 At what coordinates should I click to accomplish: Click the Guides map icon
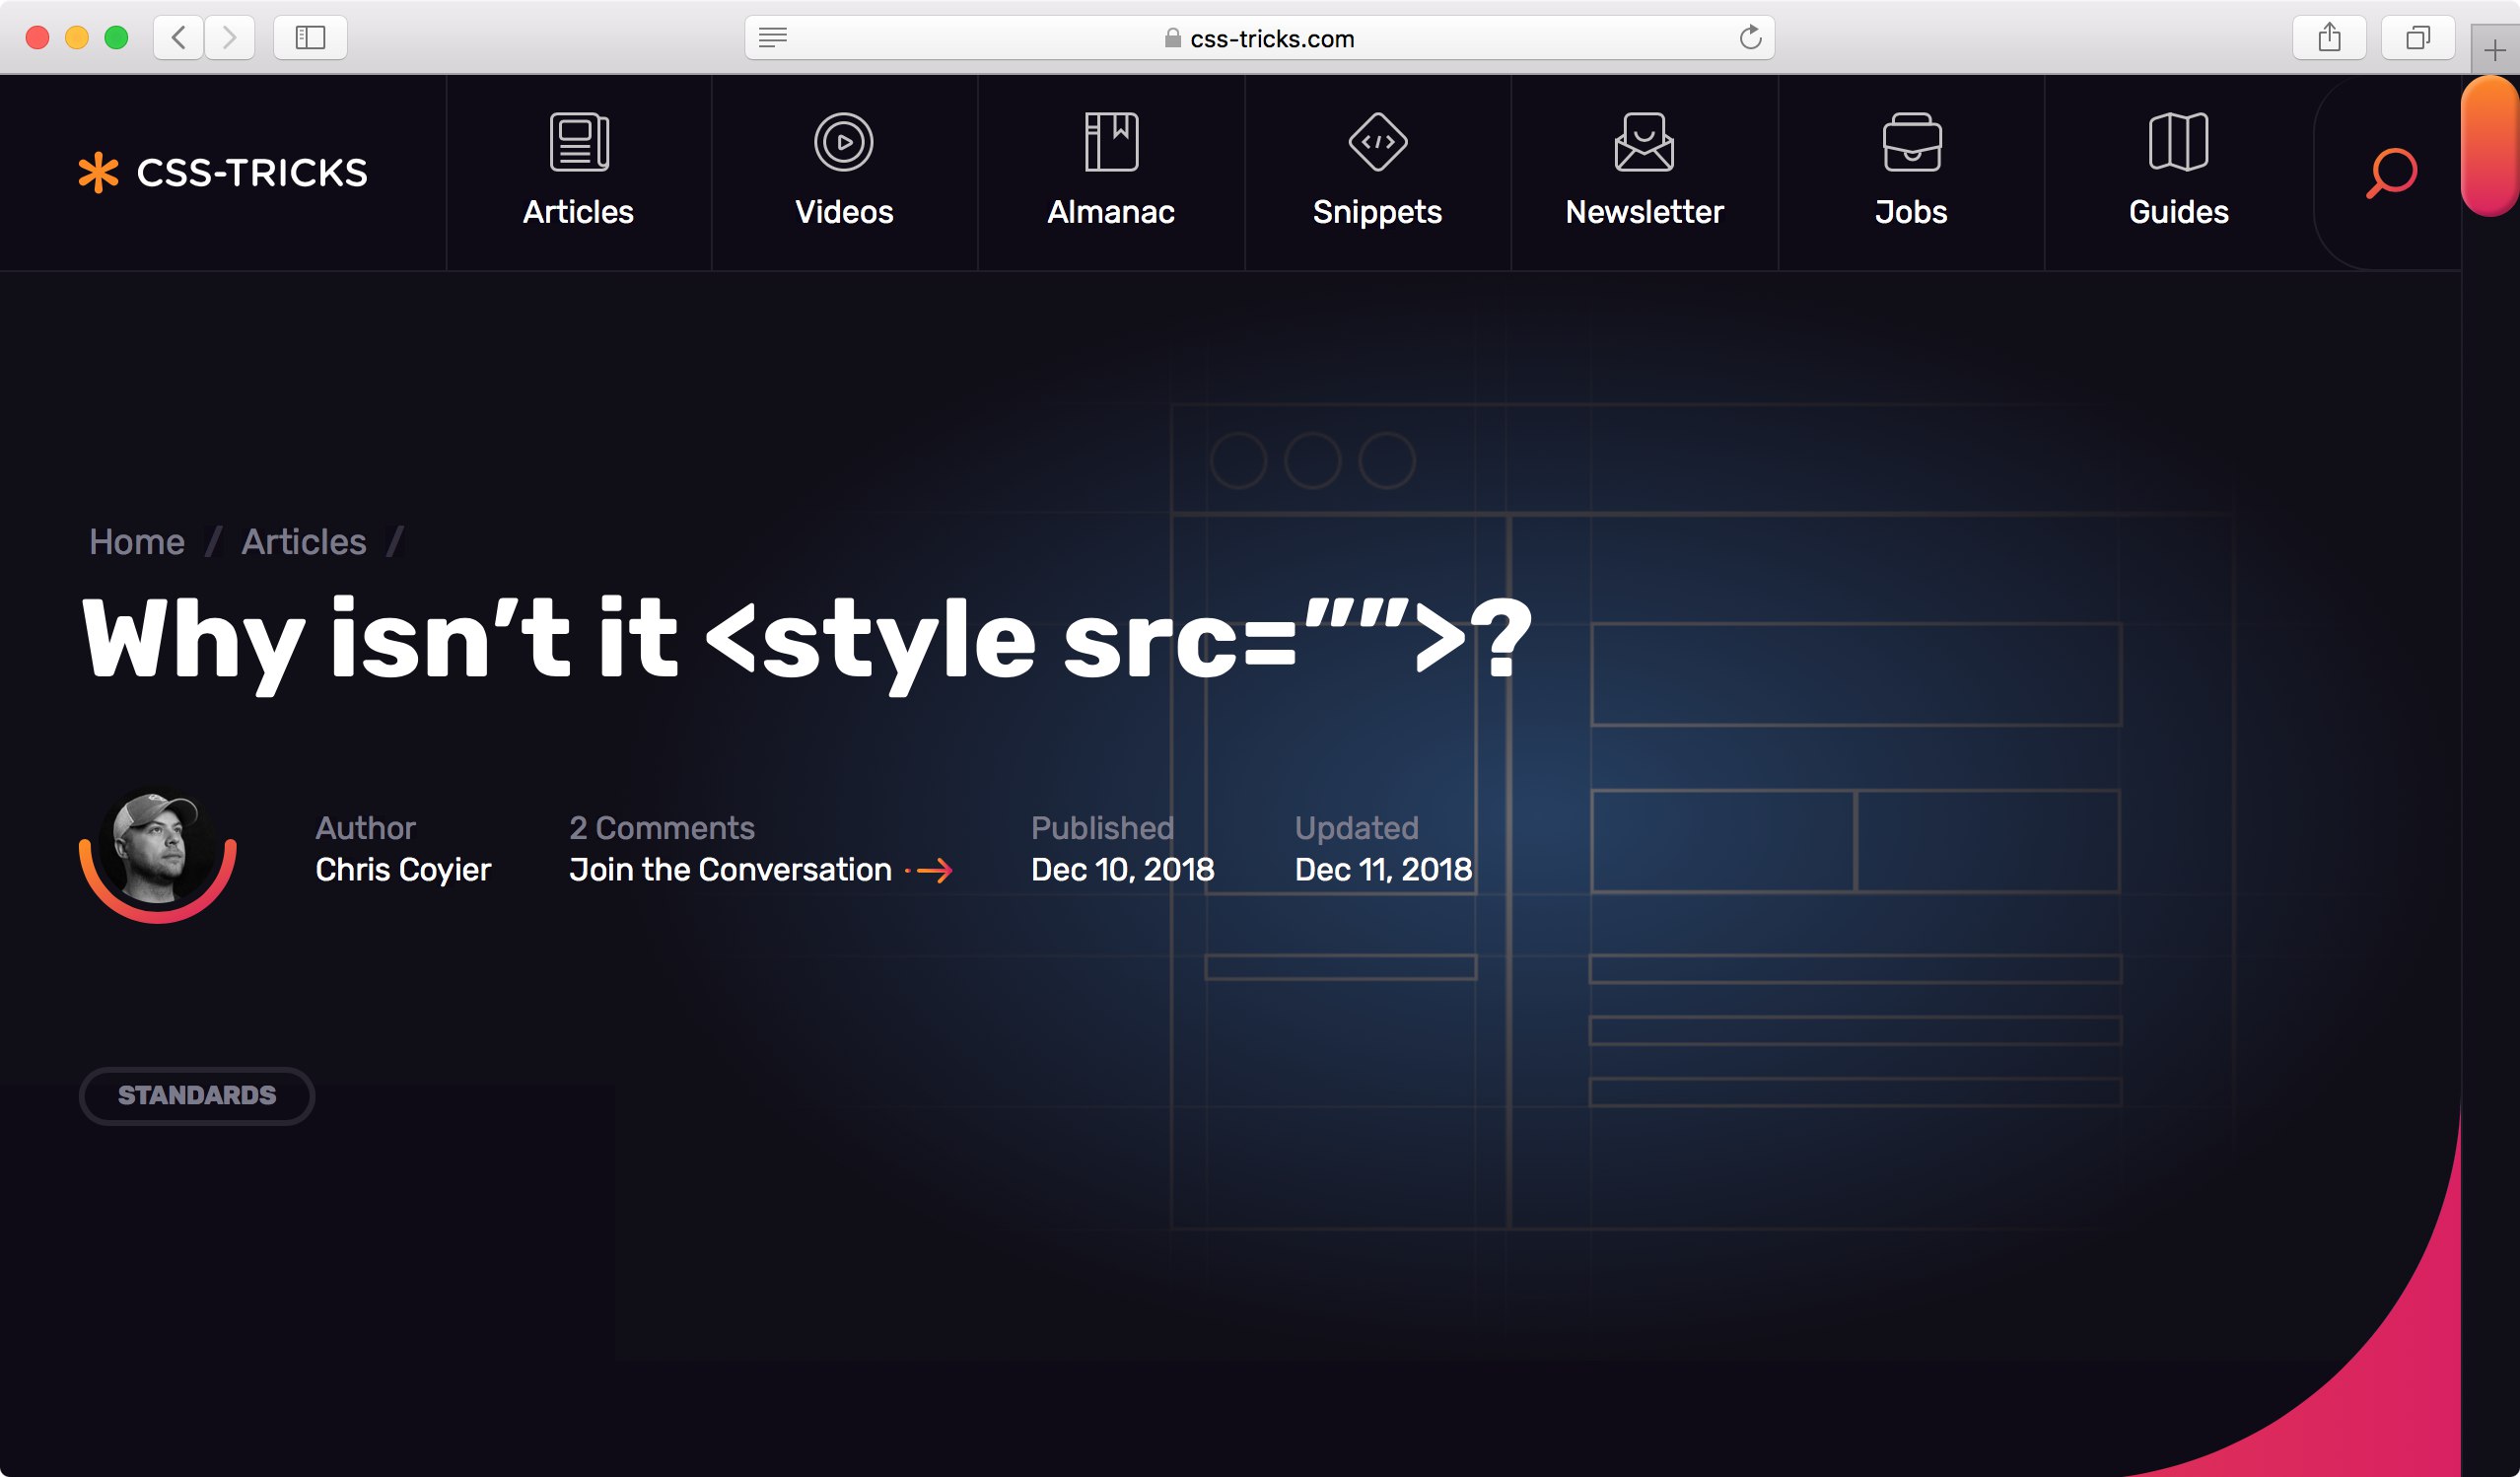click(x=2178, y=142)
